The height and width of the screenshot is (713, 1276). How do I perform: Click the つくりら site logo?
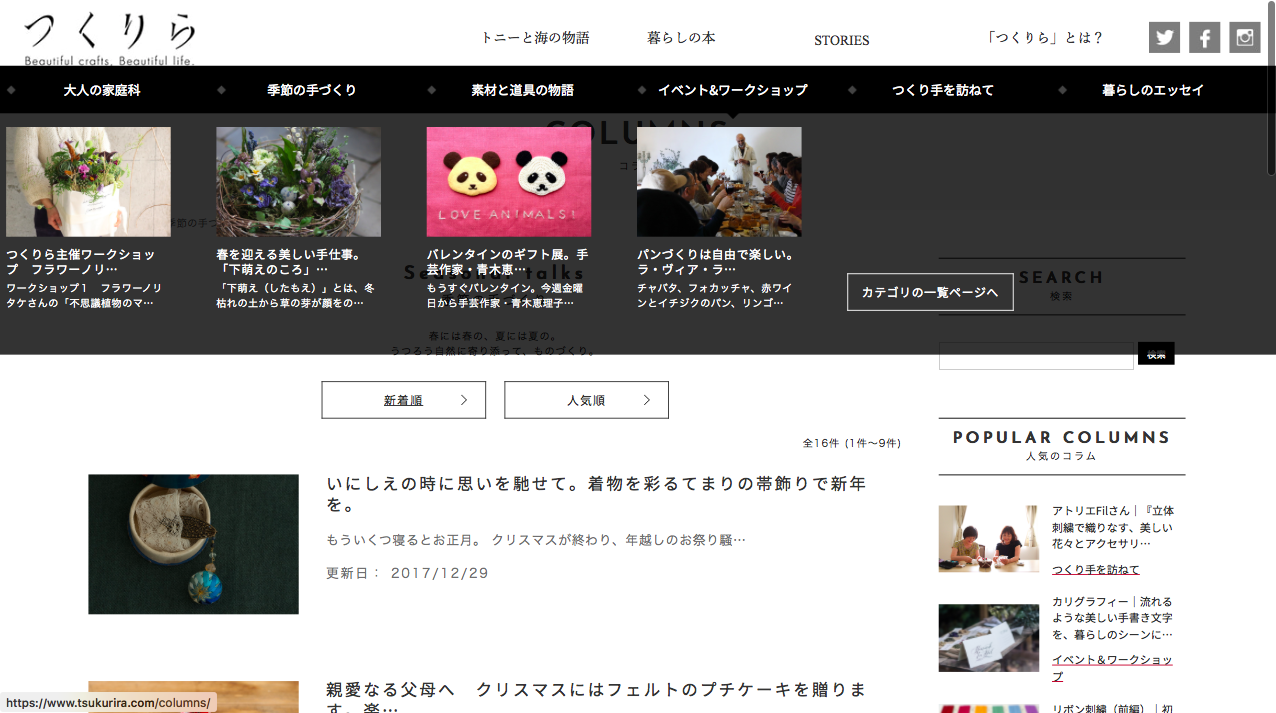pos(110,38)
